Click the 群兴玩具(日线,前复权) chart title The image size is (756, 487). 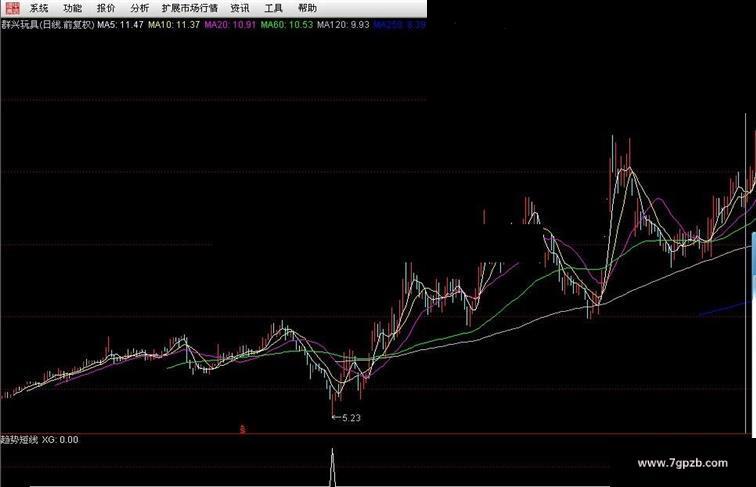[48, 25]
